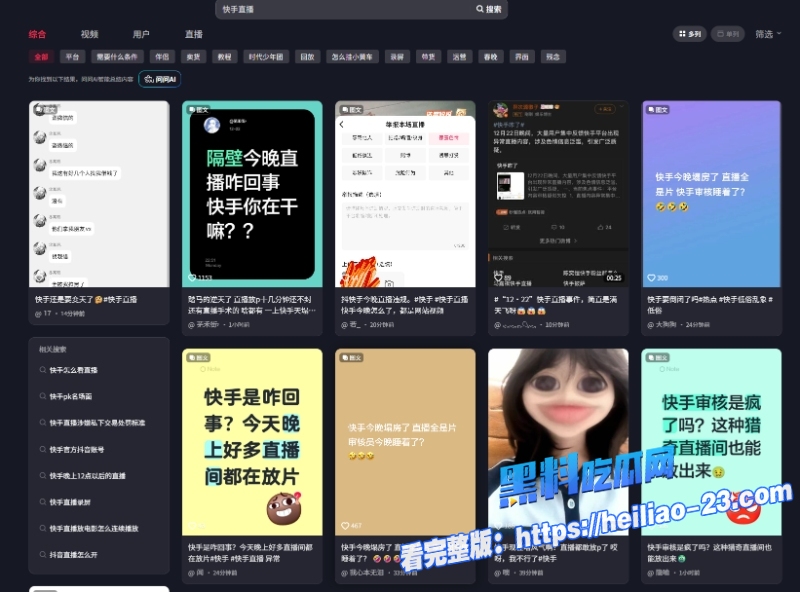This screenshot has width=800, height=592.
Task: Search related term 快手怎么看直播
Action: (73, 370)
